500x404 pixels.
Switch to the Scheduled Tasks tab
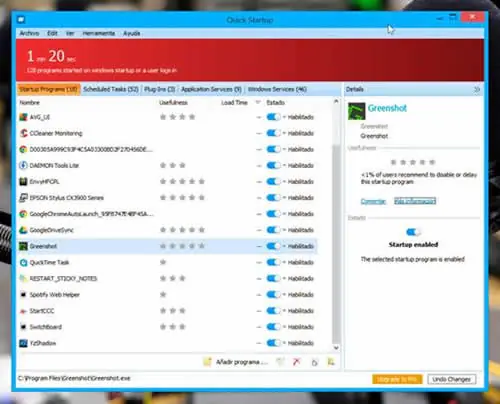click(x=111, y=89)
